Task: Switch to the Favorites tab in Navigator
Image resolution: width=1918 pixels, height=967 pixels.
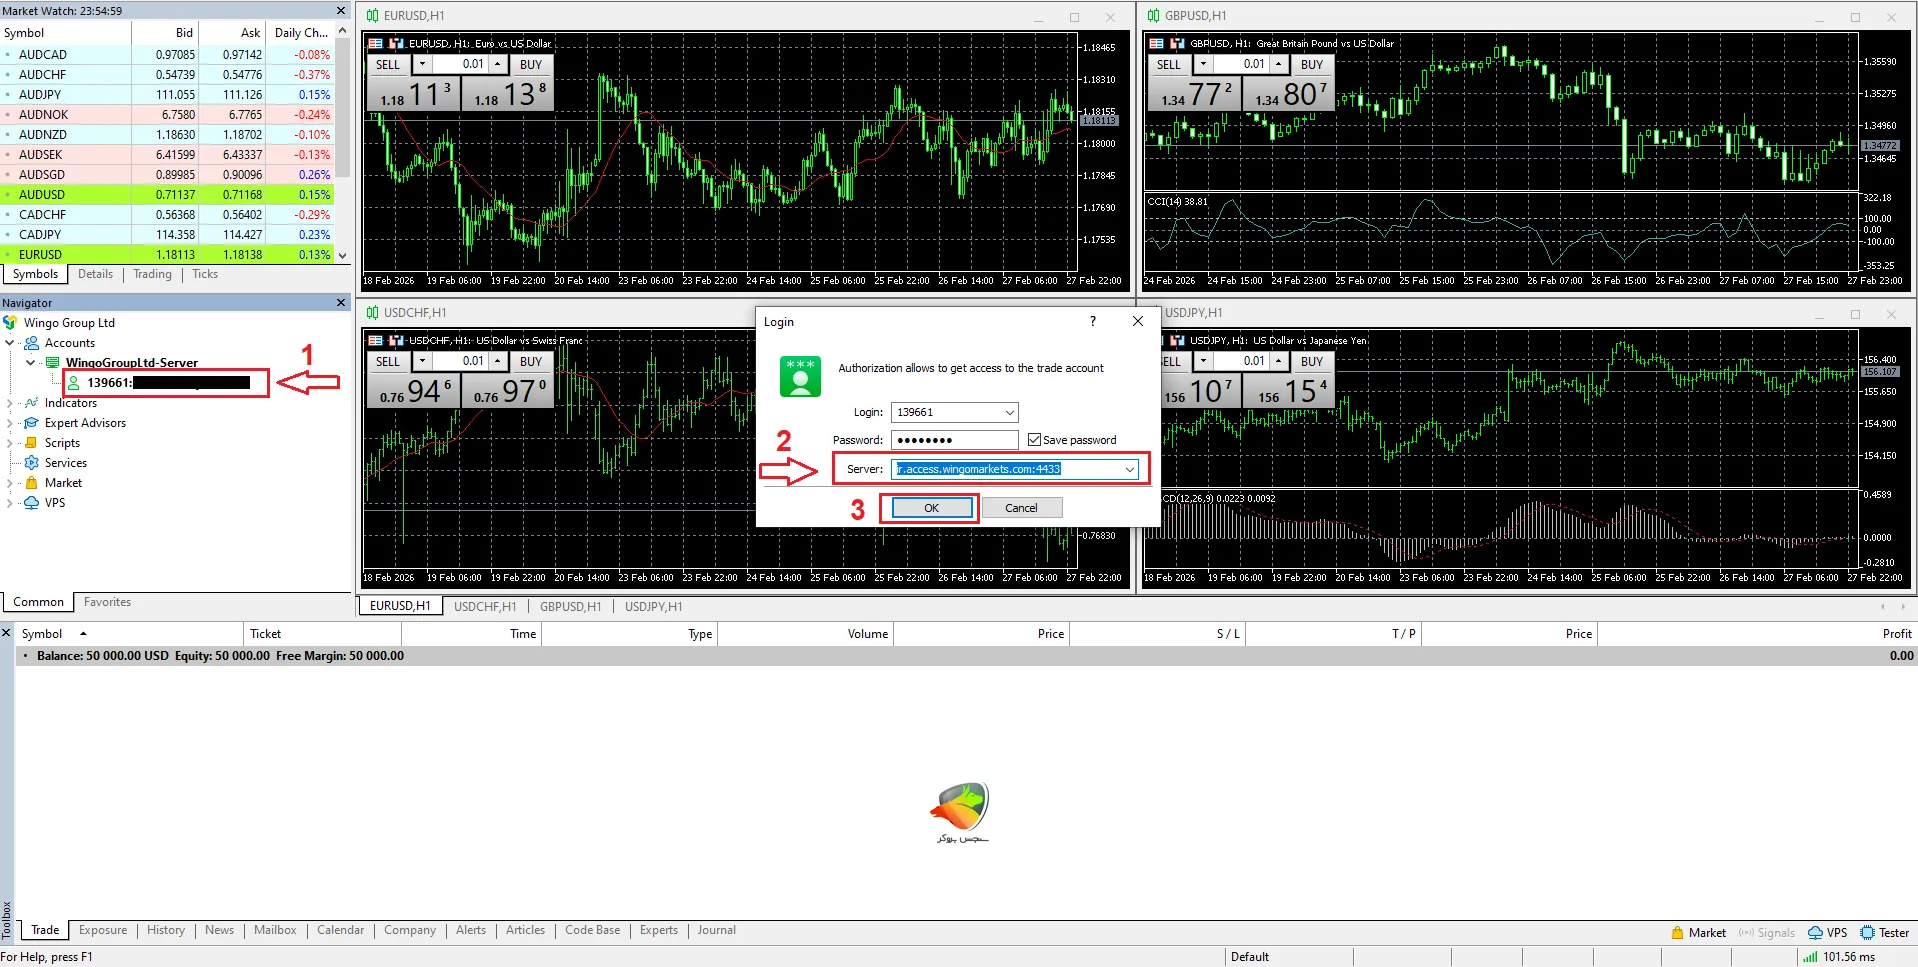Action: point(107,602)
